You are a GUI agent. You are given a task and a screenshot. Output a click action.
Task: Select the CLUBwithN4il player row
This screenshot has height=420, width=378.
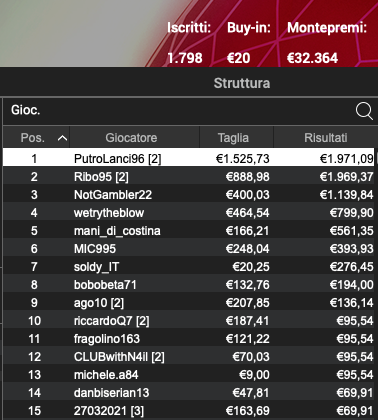188,356
